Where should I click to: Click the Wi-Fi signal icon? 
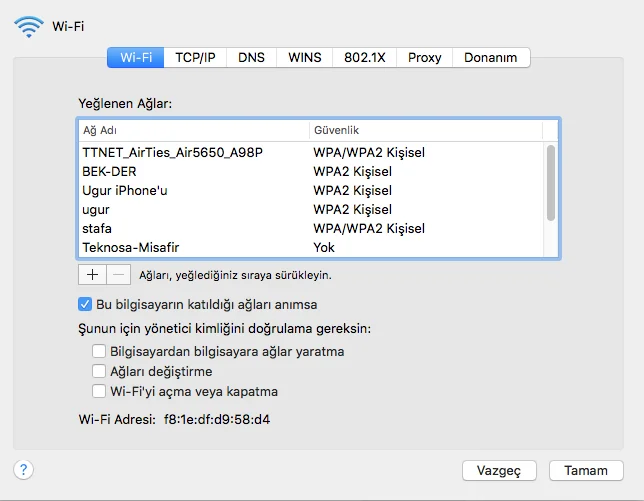29,26
